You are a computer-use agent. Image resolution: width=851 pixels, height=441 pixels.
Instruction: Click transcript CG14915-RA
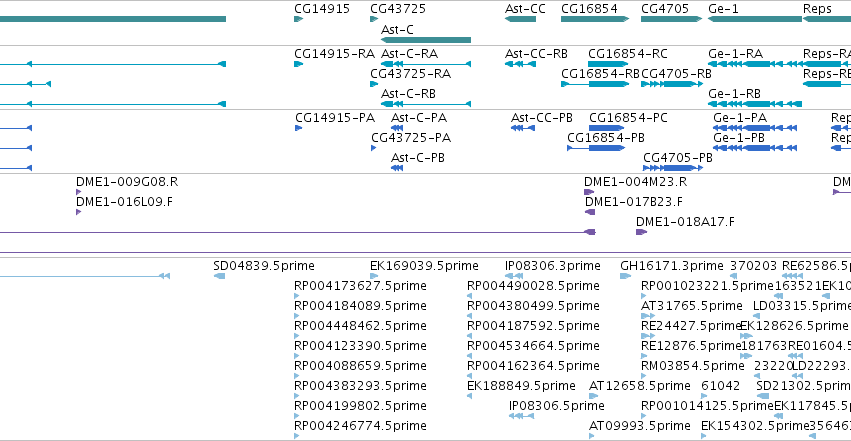click(334, 54)
